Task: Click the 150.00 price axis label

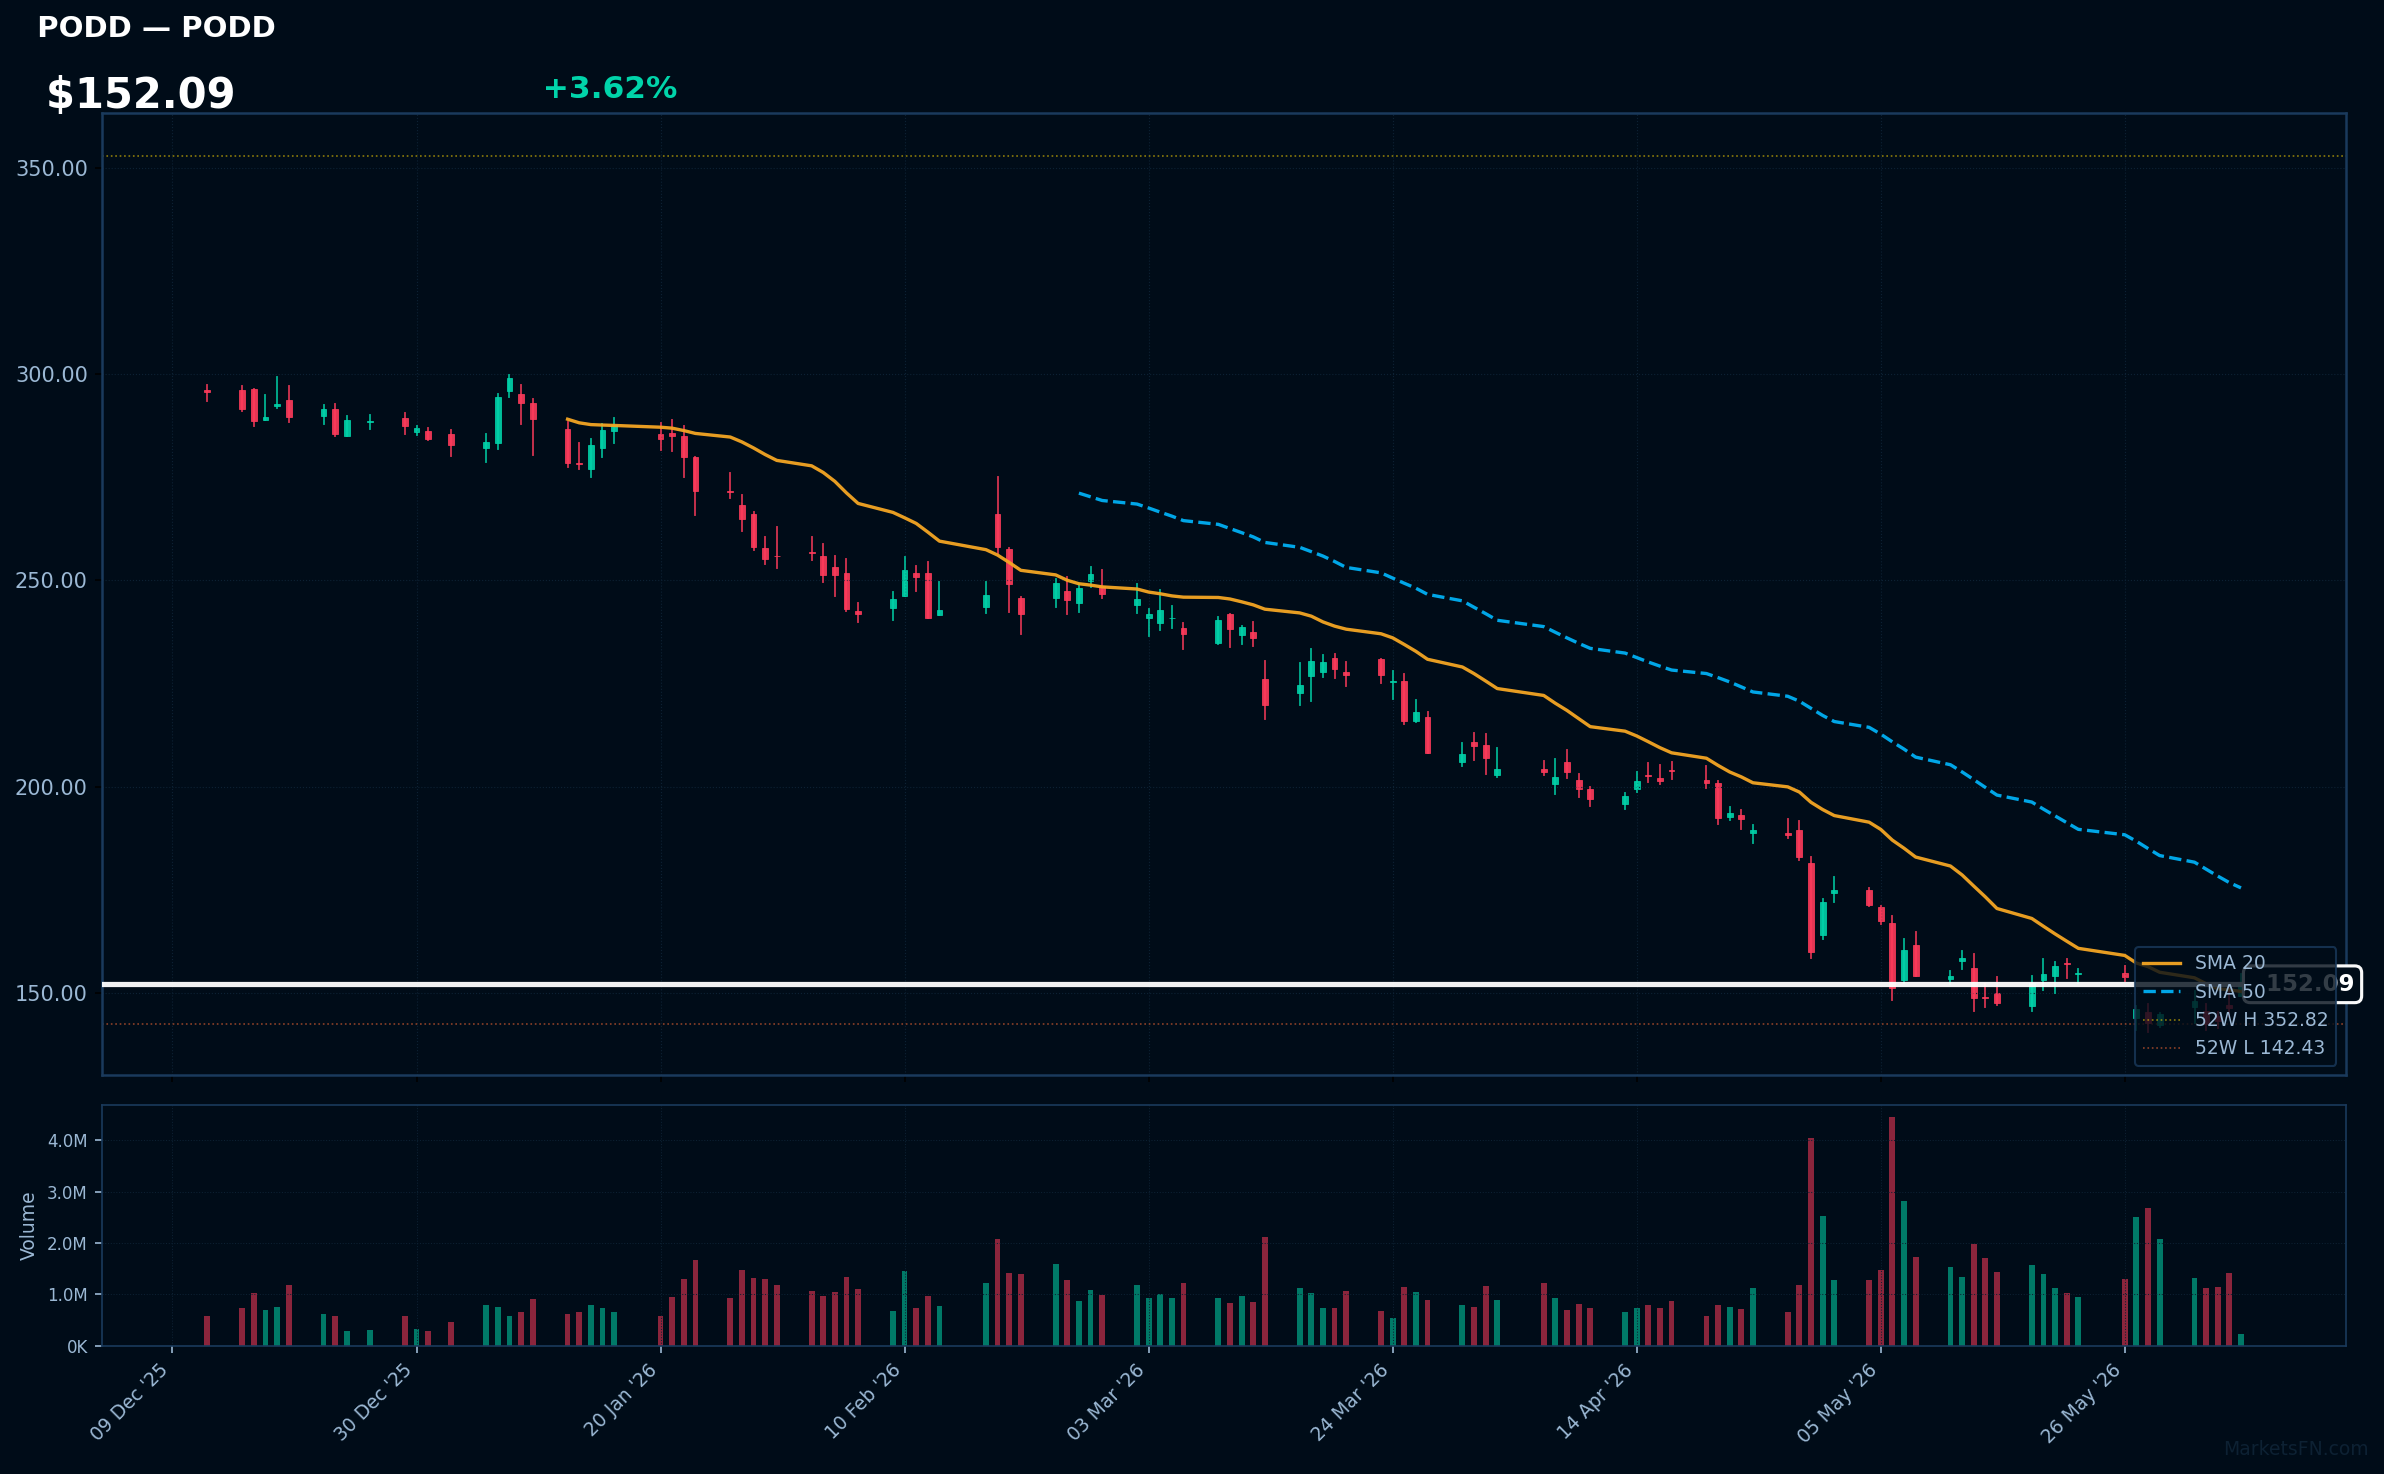Action: tap(52, 993)
